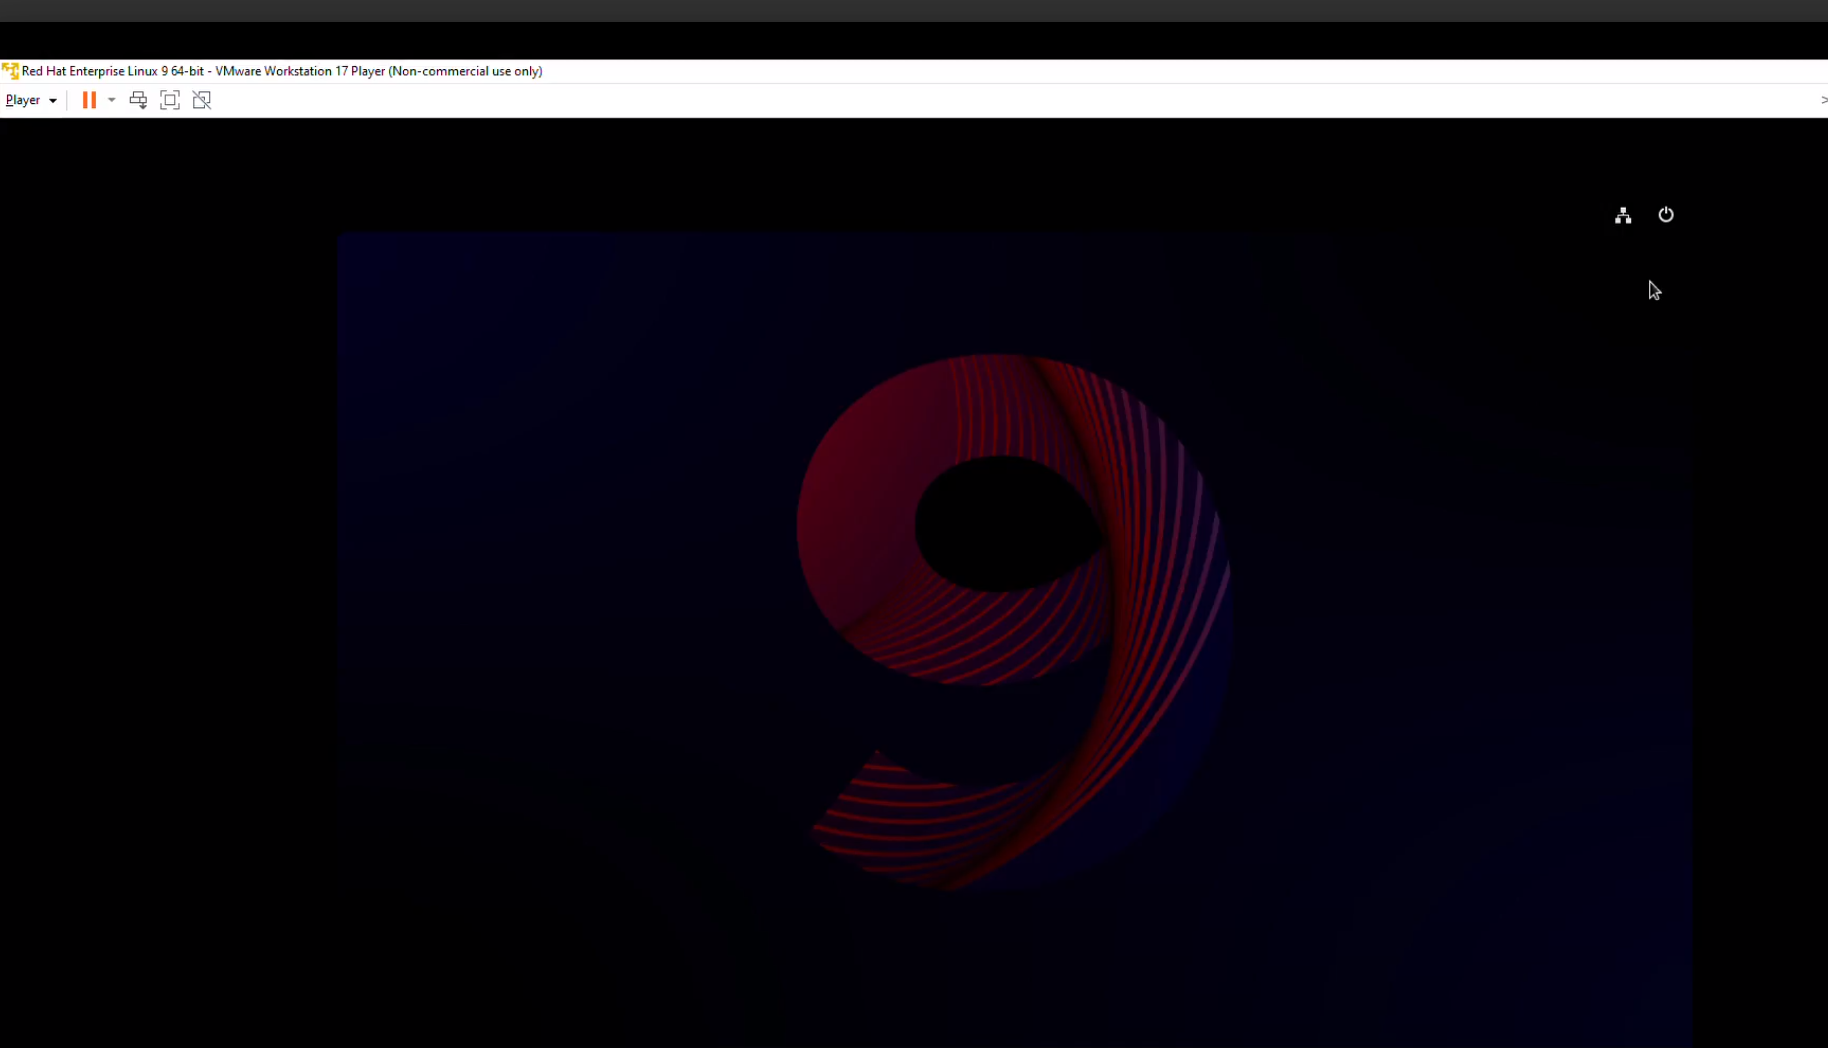Send Ctrl+Alt+Del to the virtual machine

tap(138, 100)
